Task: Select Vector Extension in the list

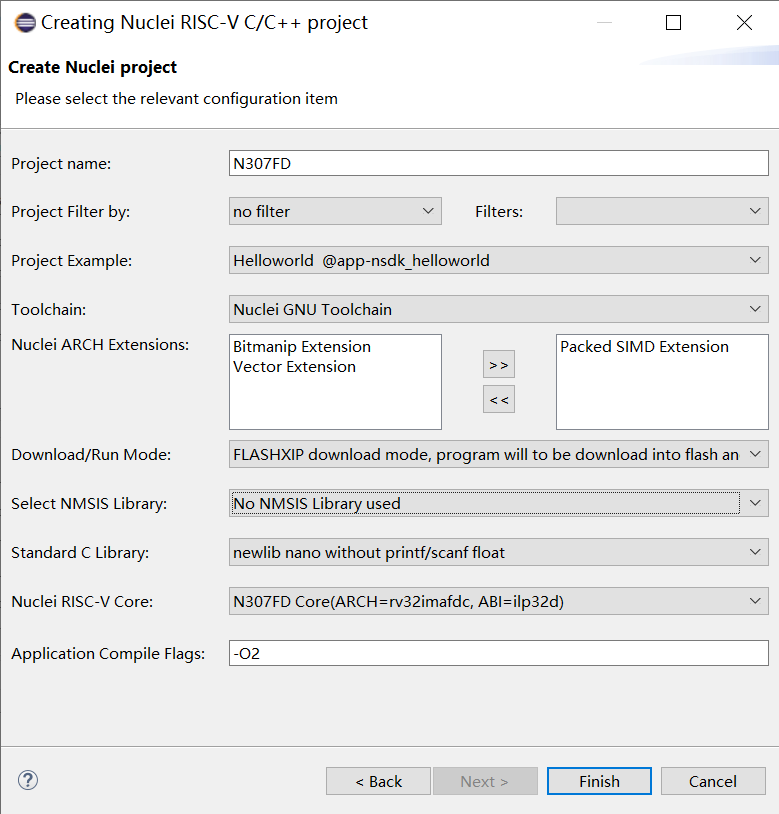Action: (294, 367)
